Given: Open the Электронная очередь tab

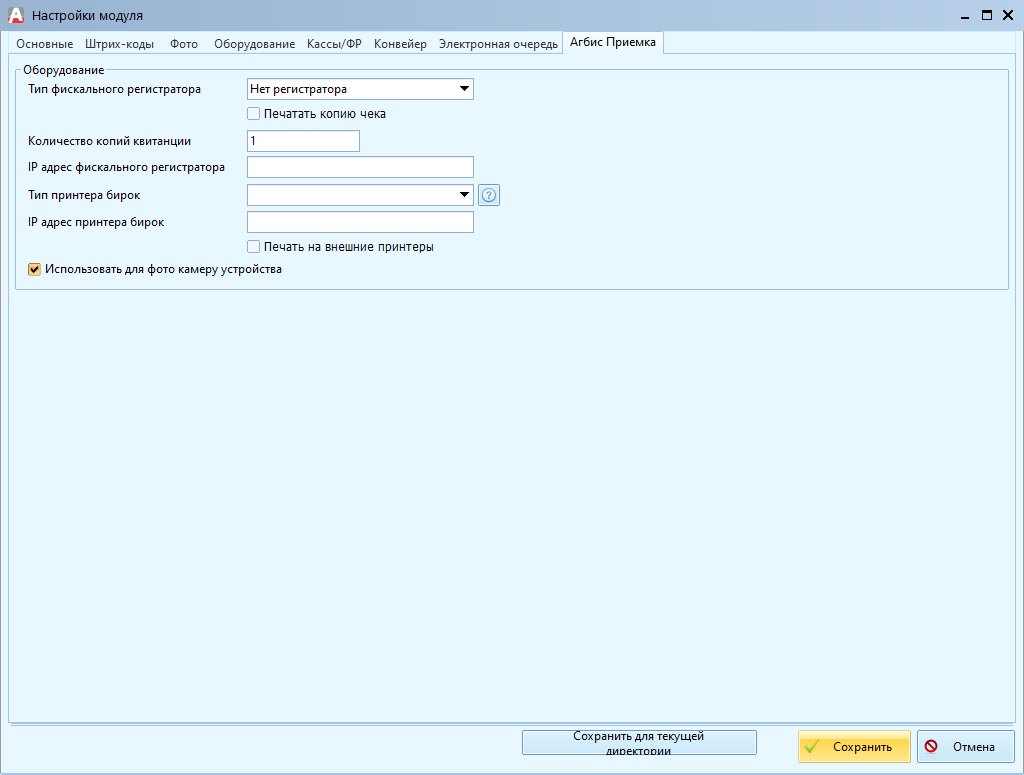Looking at the screenshot, I should [x=498, y=44].
